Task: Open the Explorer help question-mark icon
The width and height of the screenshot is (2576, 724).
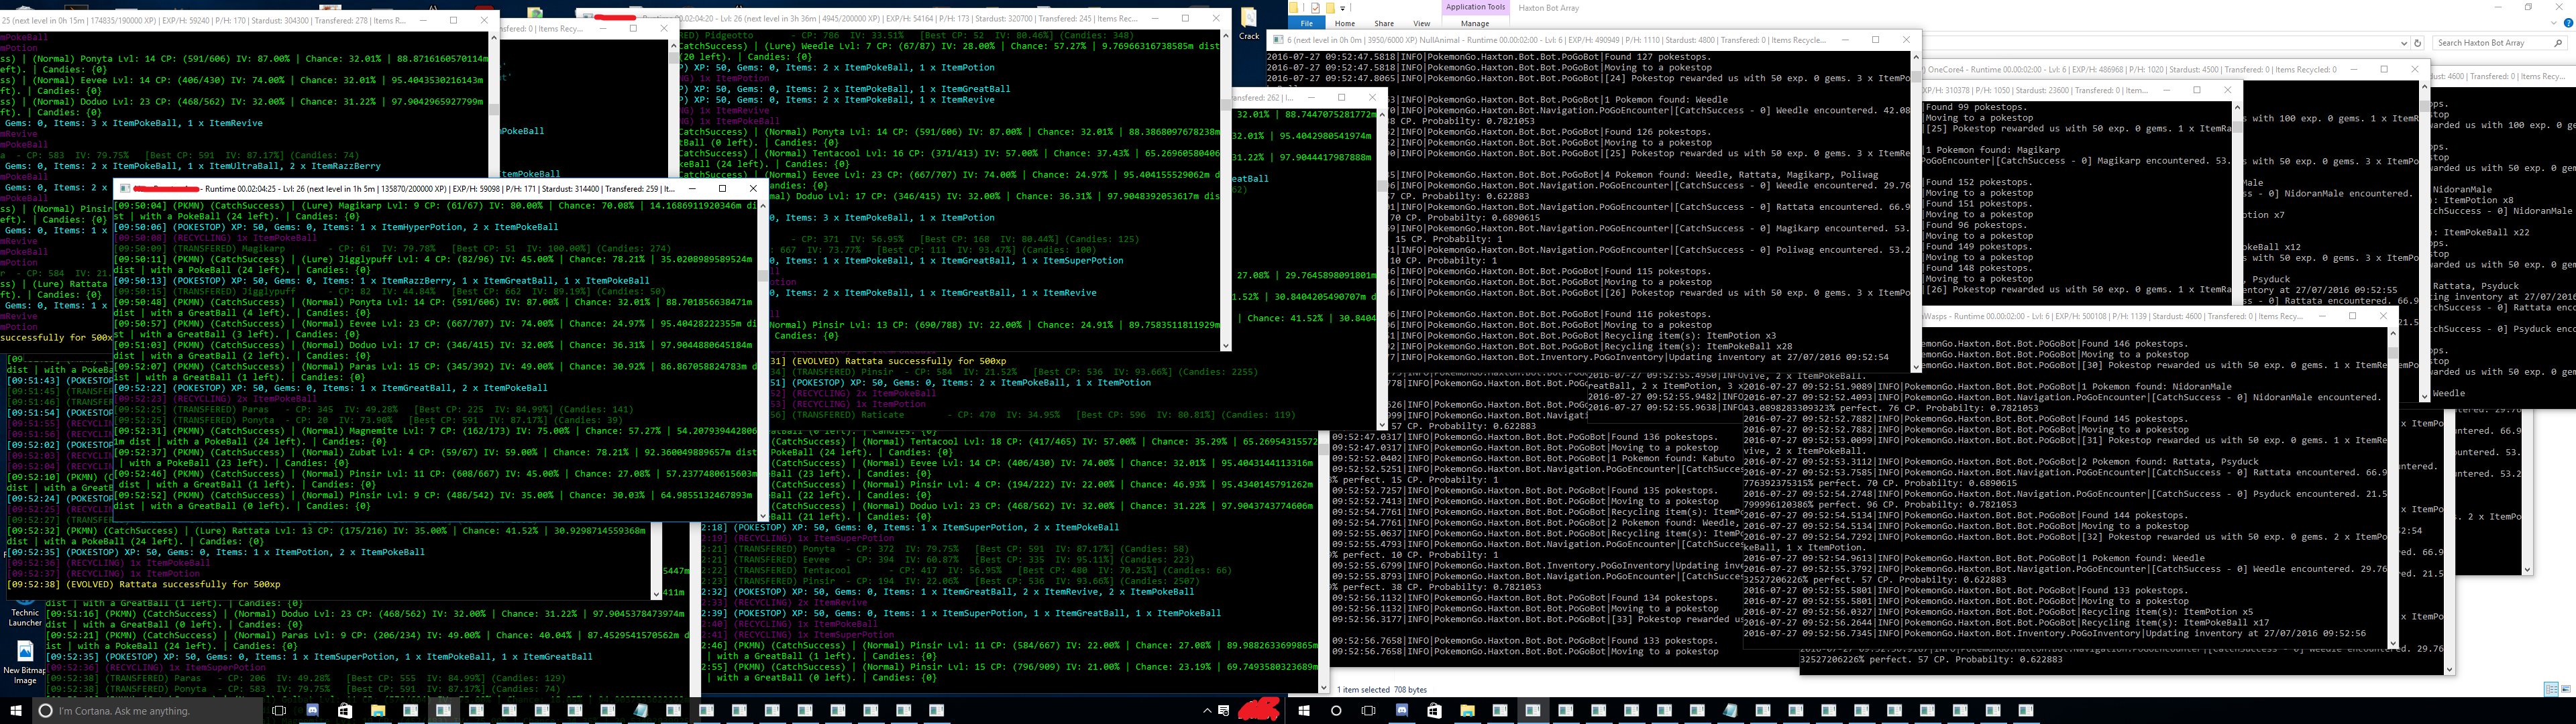Action: click(x=2567, y=23)
